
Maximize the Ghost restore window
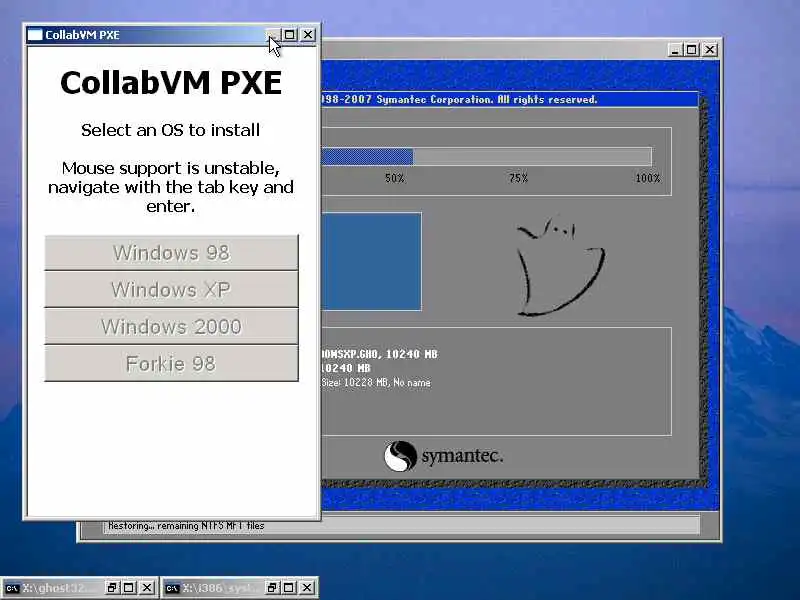coord(692,50)
